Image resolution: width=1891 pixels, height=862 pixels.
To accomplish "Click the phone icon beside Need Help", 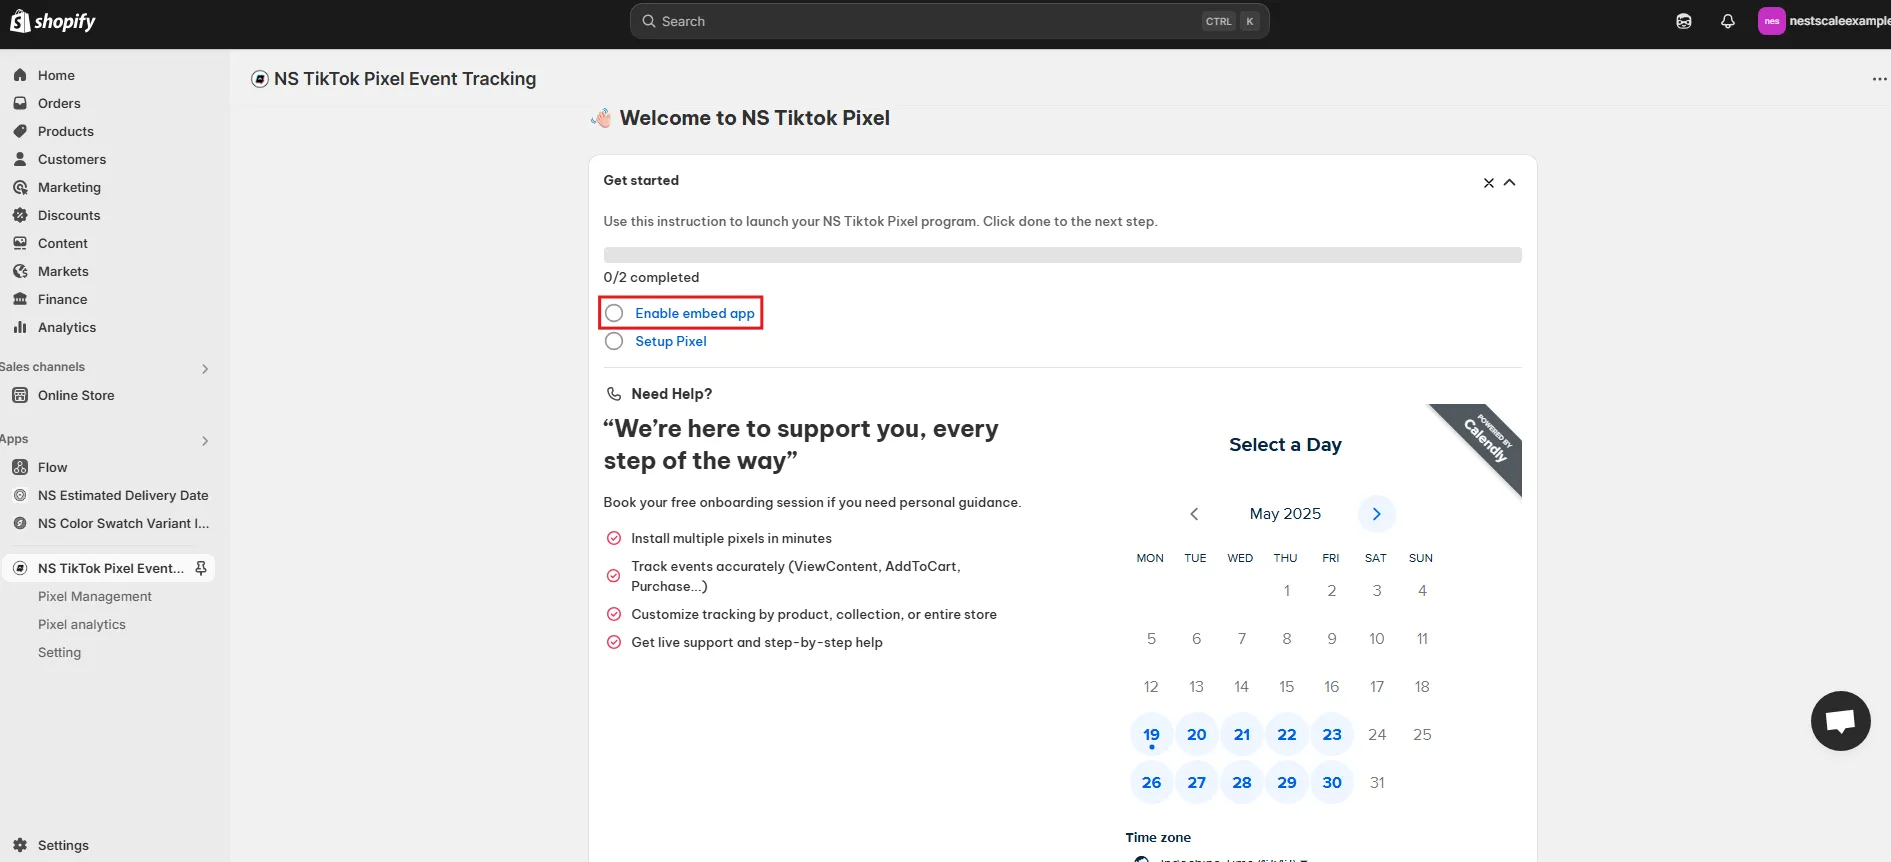I will tap(614, 394).
